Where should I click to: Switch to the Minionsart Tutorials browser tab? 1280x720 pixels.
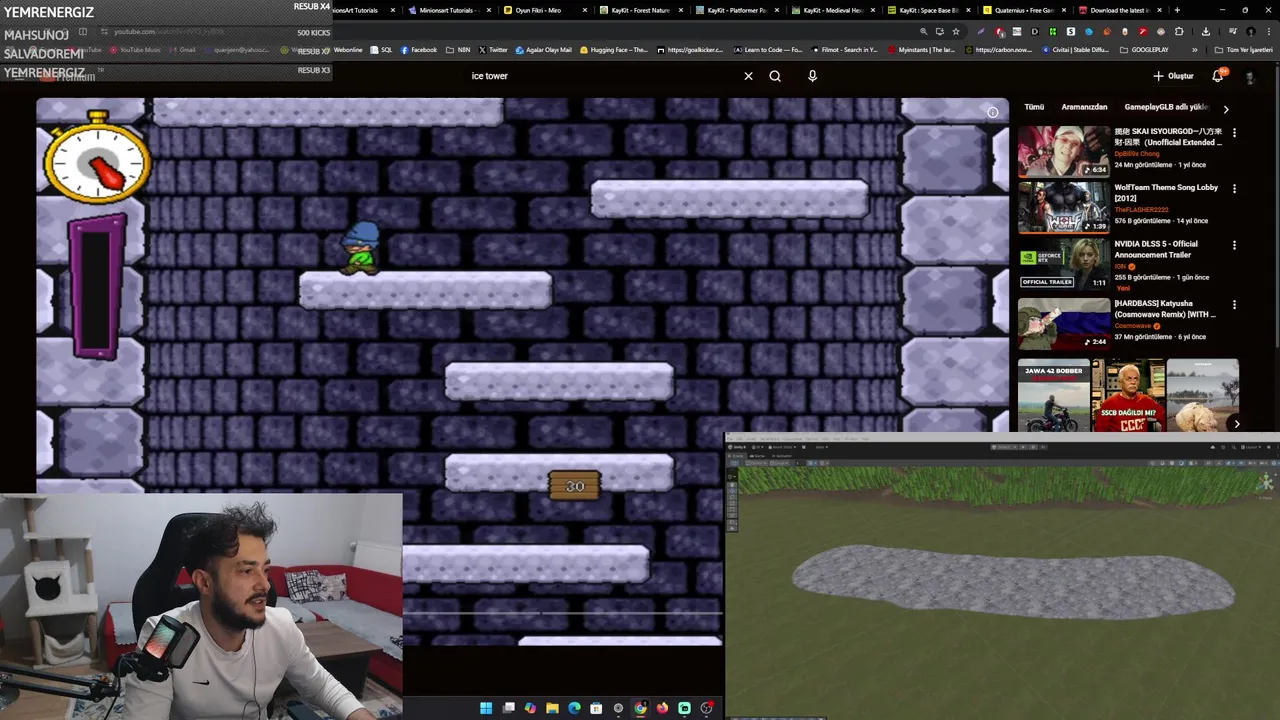coord(448,10)
